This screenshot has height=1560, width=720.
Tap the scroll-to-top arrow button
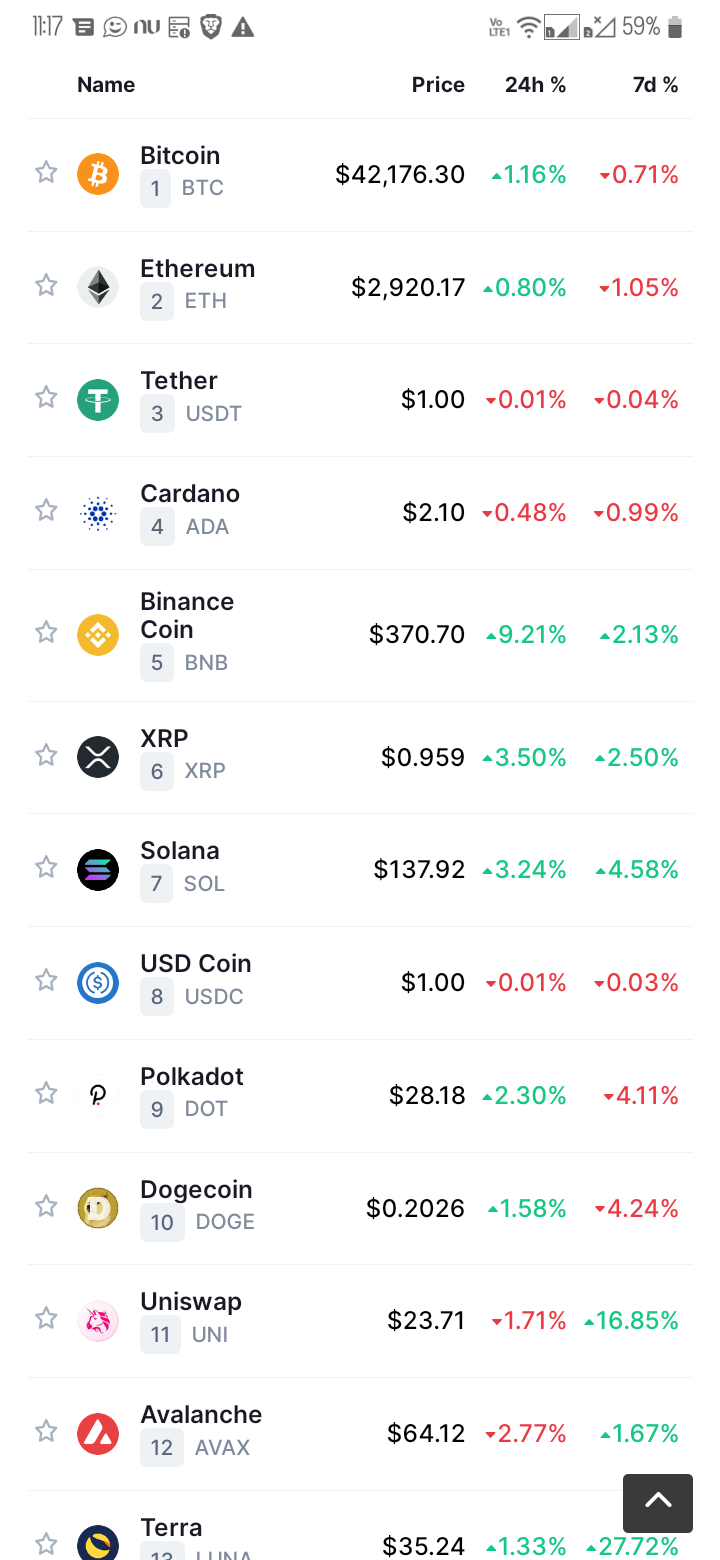pyautogui.click(x=658, y=1503)
